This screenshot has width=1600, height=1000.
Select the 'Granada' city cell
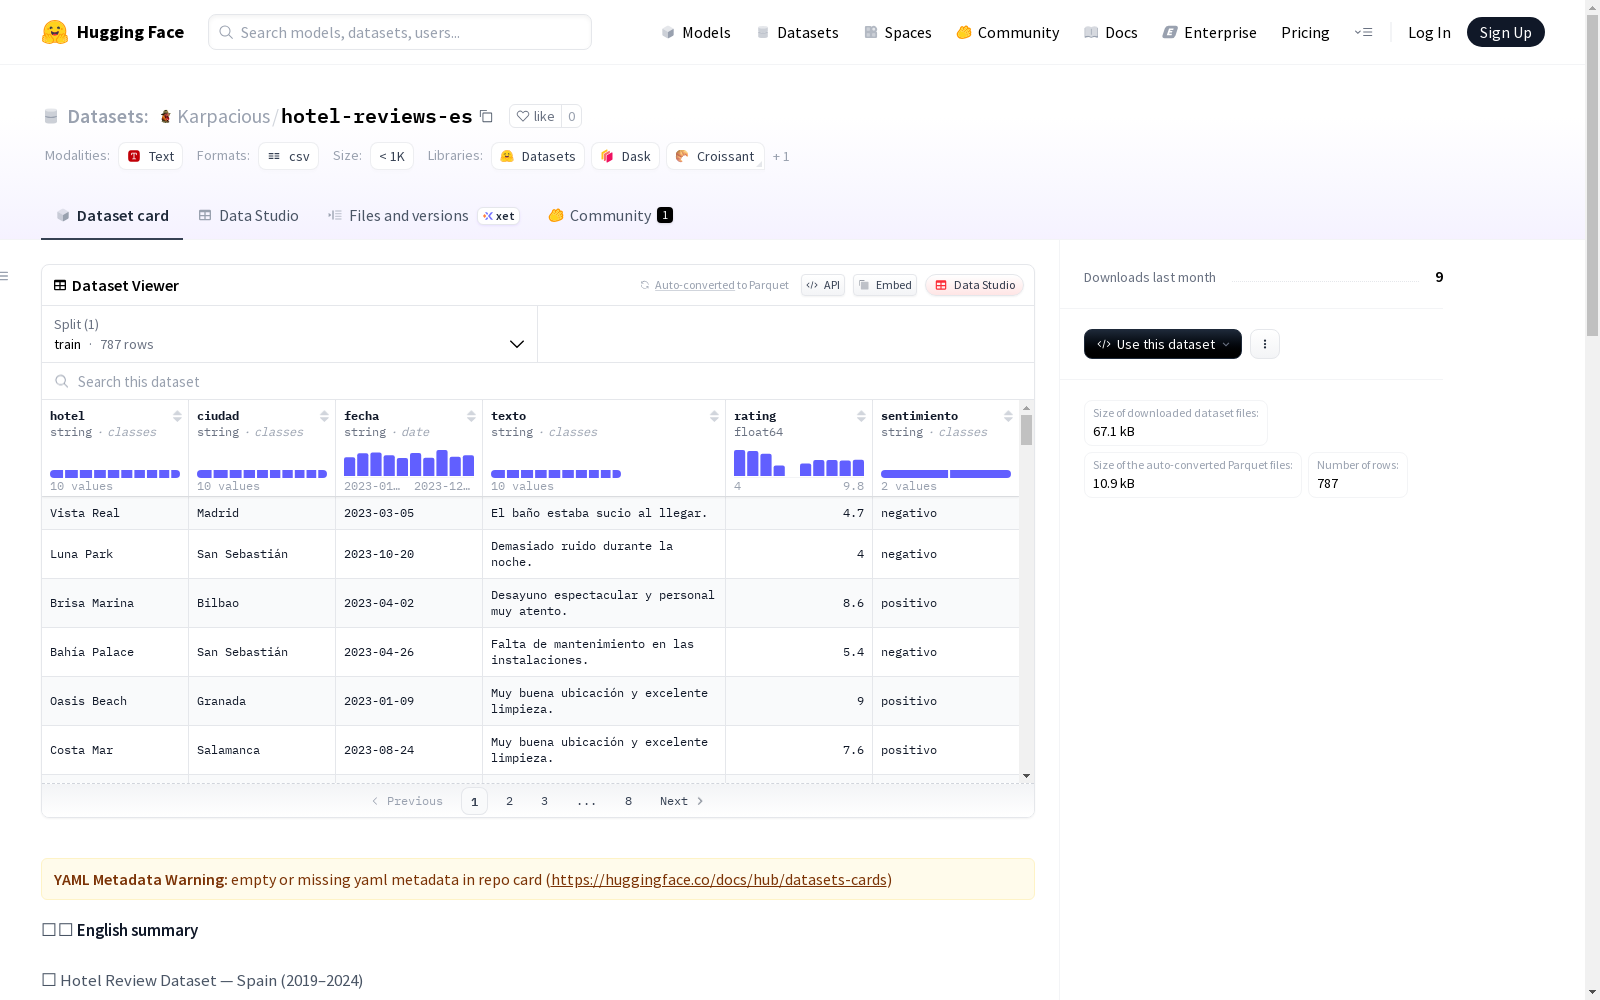(x=262, y=701)
